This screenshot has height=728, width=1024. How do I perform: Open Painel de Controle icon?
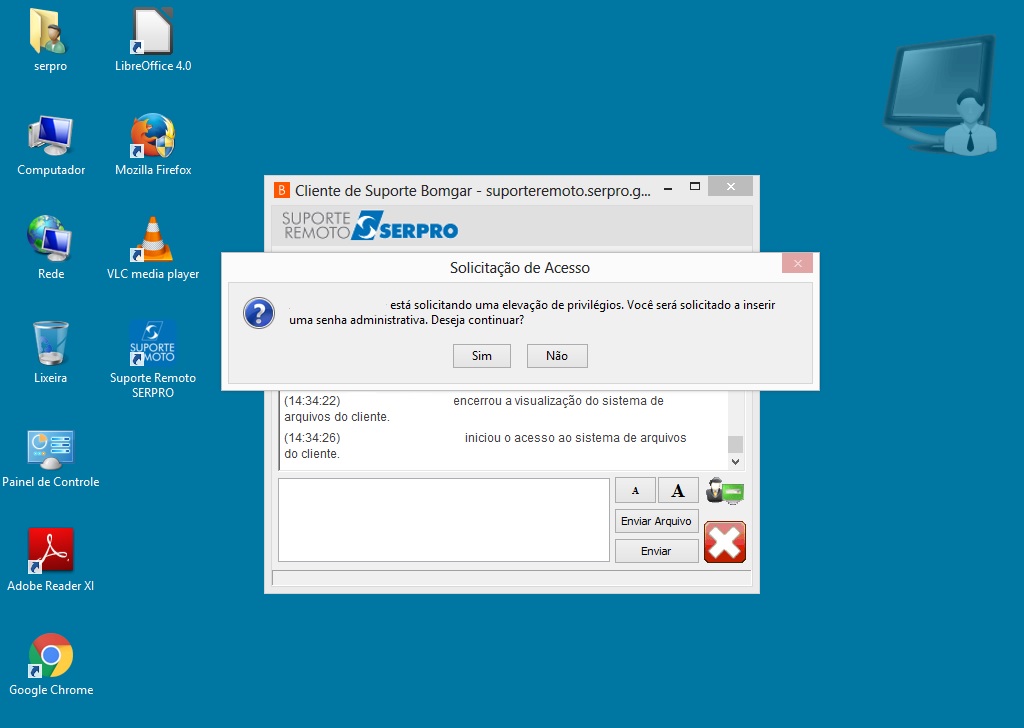pos(51,459)
